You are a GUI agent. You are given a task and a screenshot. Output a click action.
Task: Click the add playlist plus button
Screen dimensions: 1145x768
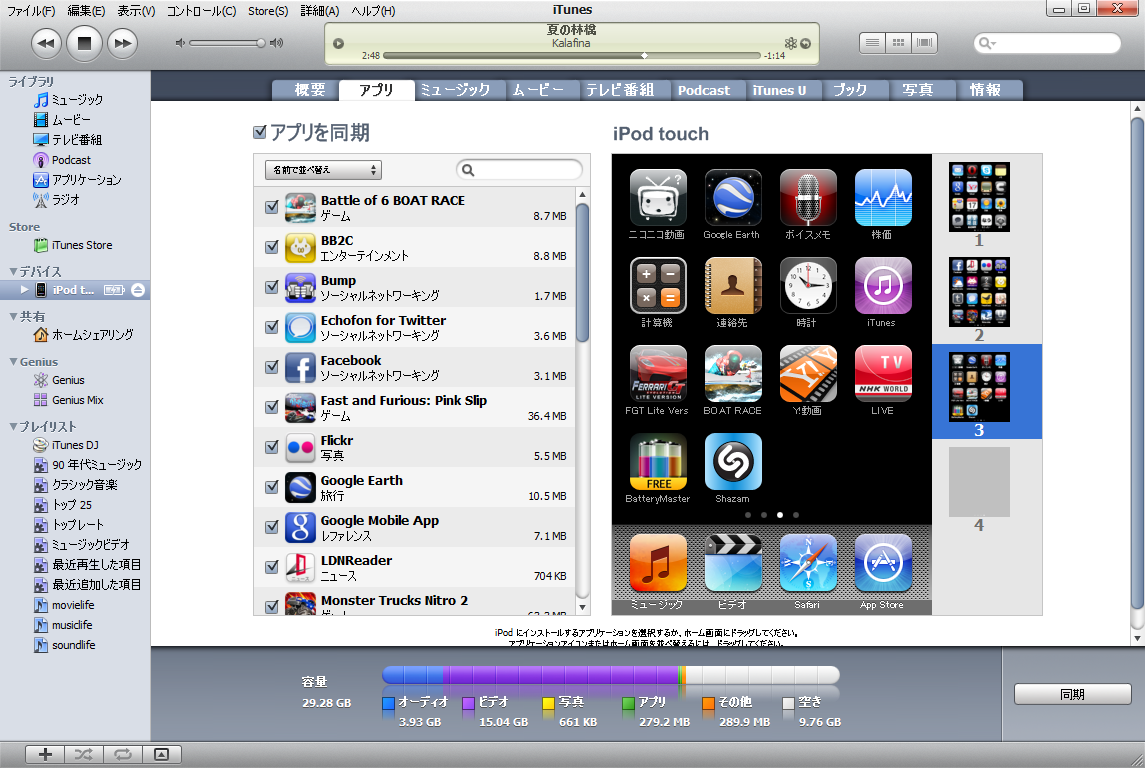[45, 754]
